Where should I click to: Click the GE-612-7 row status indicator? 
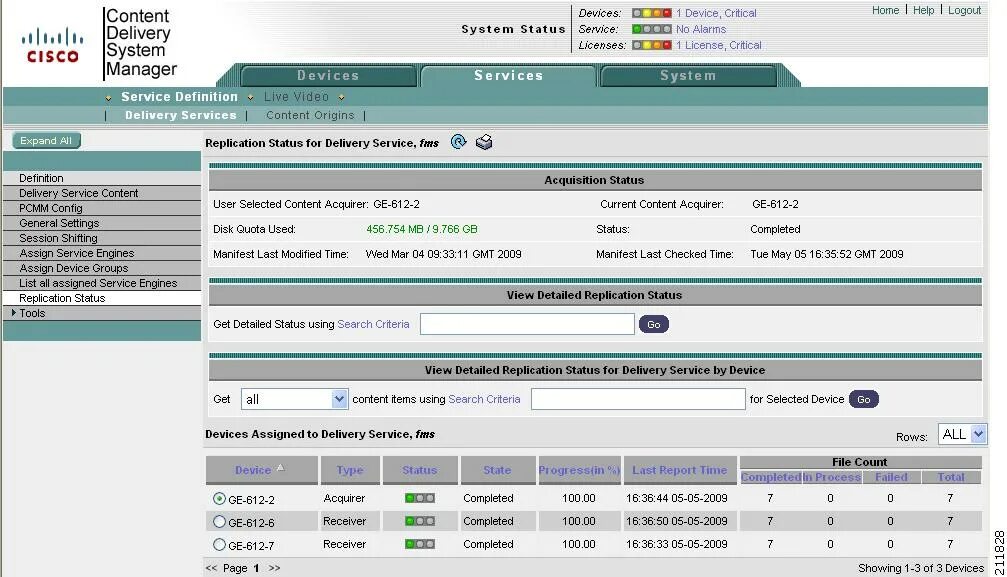pos(419,544)
